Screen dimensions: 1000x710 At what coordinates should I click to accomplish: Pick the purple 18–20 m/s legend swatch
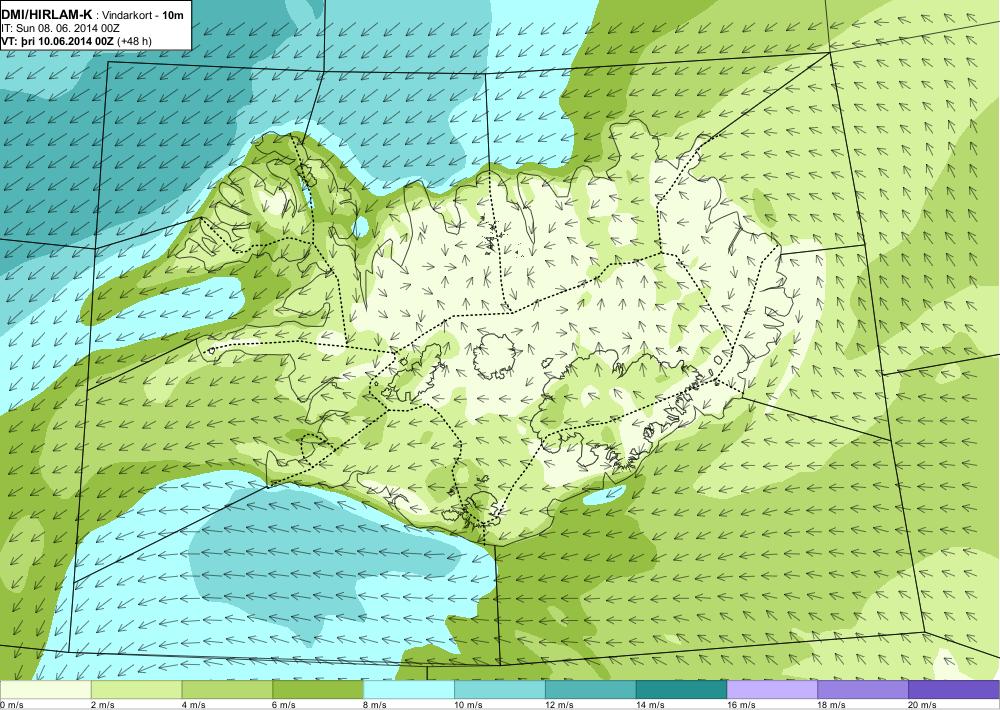[863, 690]
